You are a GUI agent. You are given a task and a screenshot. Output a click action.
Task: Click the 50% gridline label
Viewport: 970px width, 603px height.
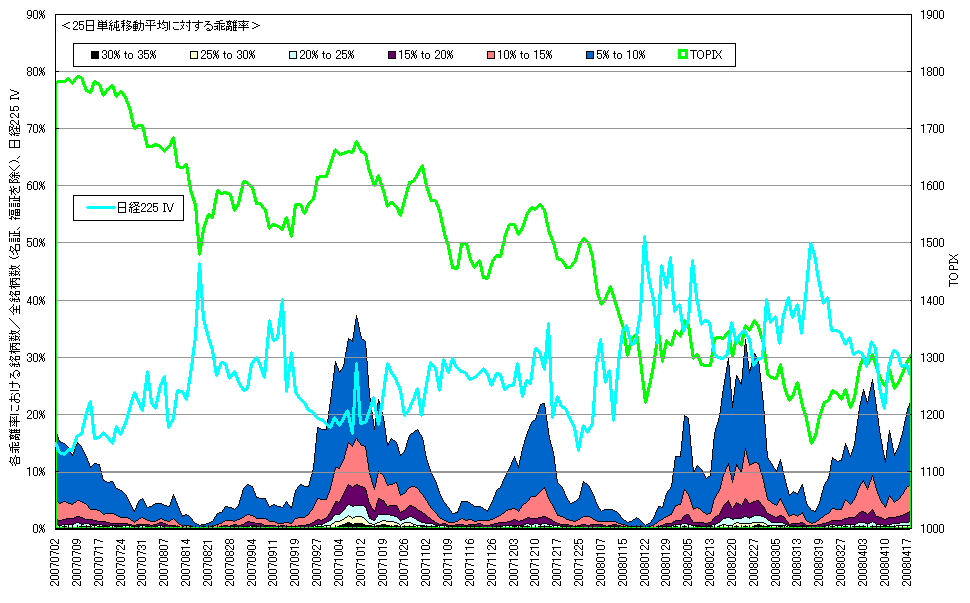36,243
